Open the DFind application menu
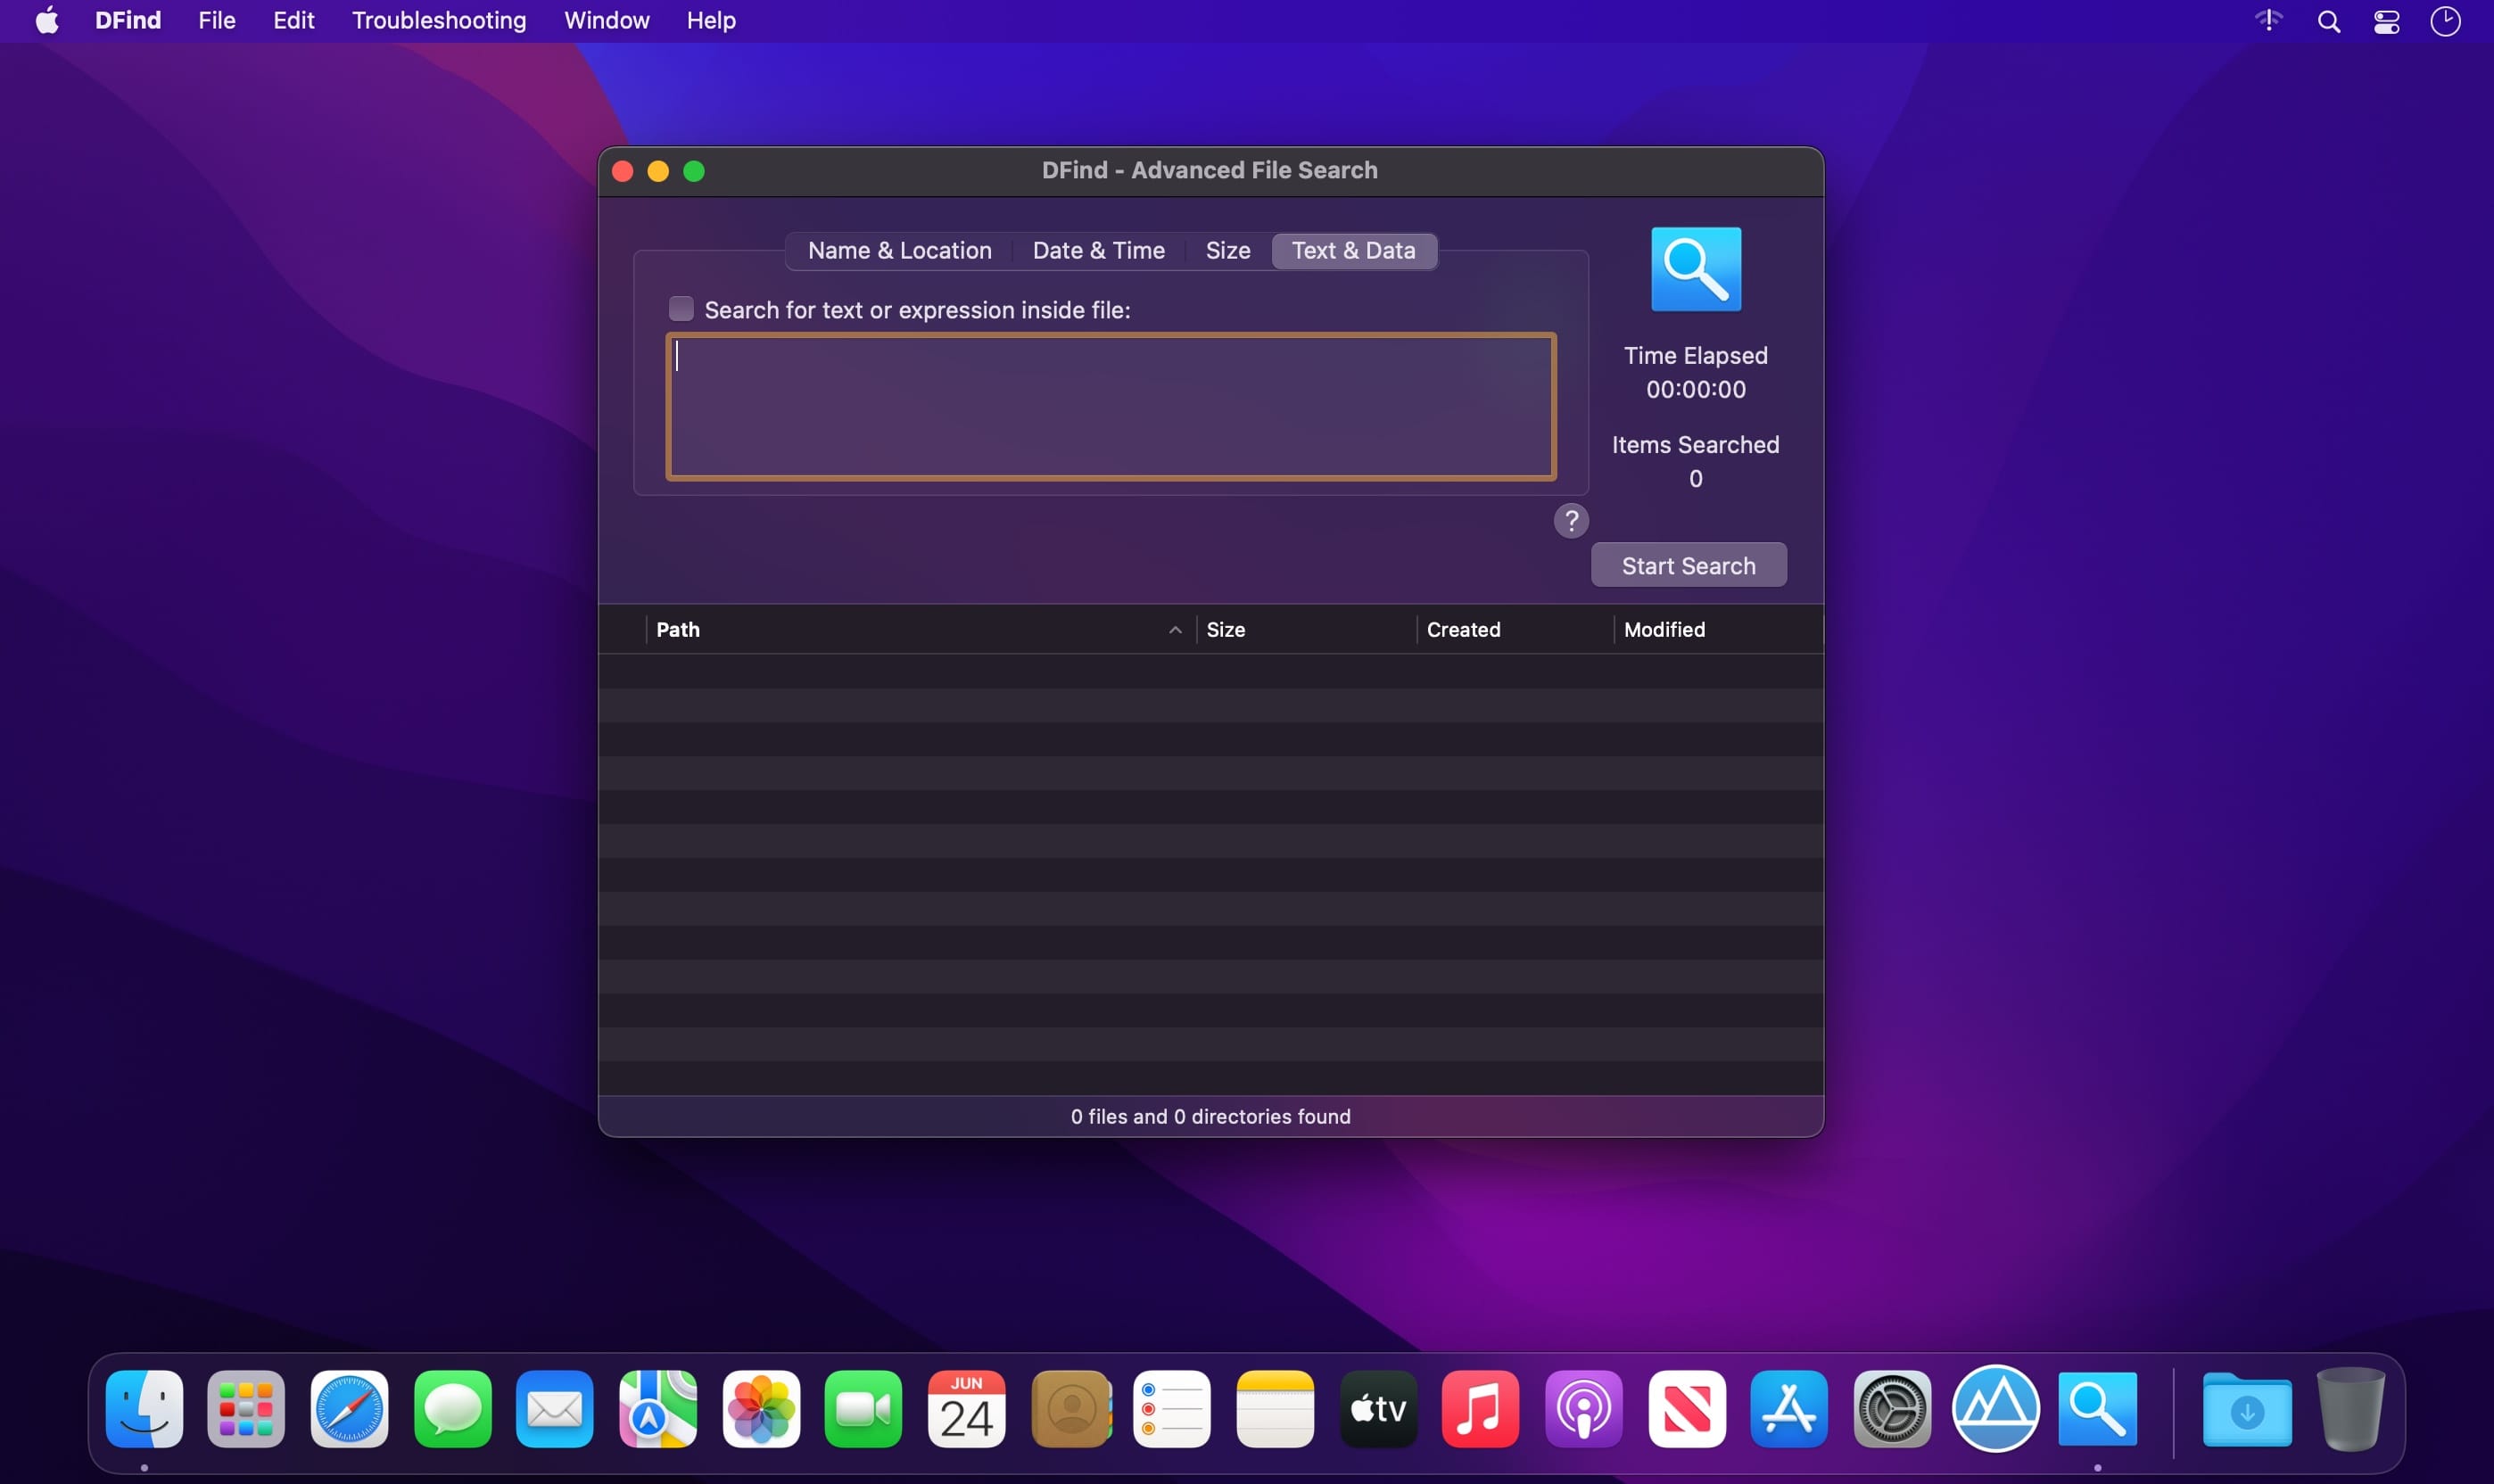Viewport: 2494px width, 1484px height. click(x=128, y=20)
